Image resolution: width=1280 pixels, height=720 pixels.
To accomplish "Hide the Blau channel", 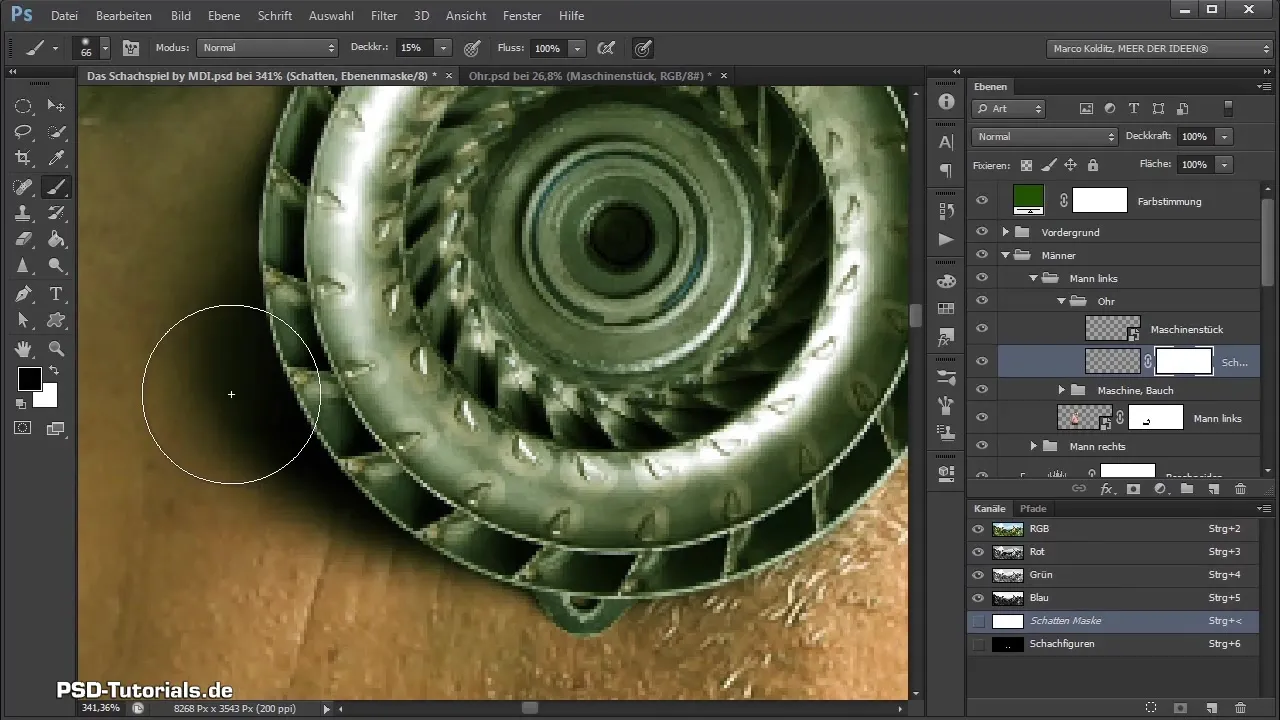I will pos(979,598).
